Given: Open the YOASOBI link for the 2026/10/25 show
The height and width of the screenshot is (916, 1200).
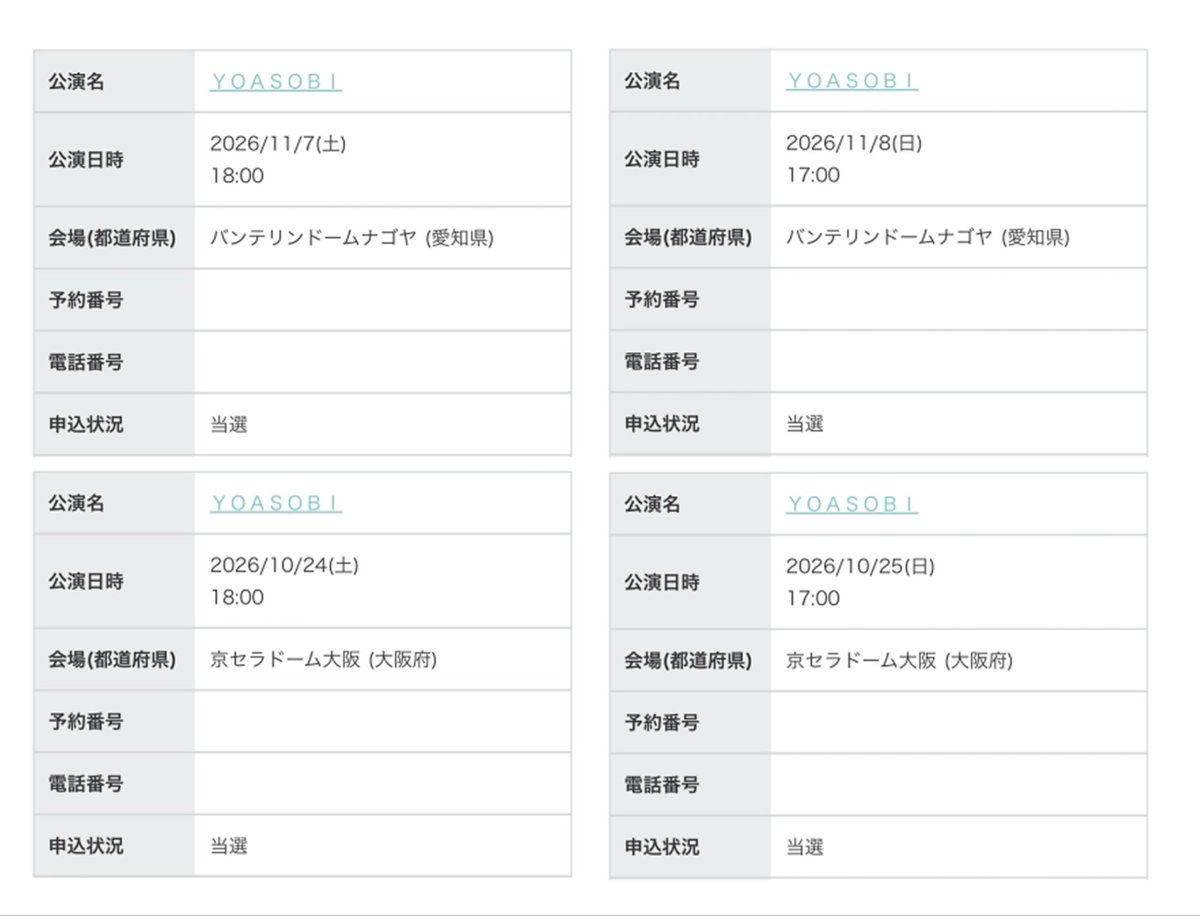Looking at the screenshot, I should (x=852, y=504).
